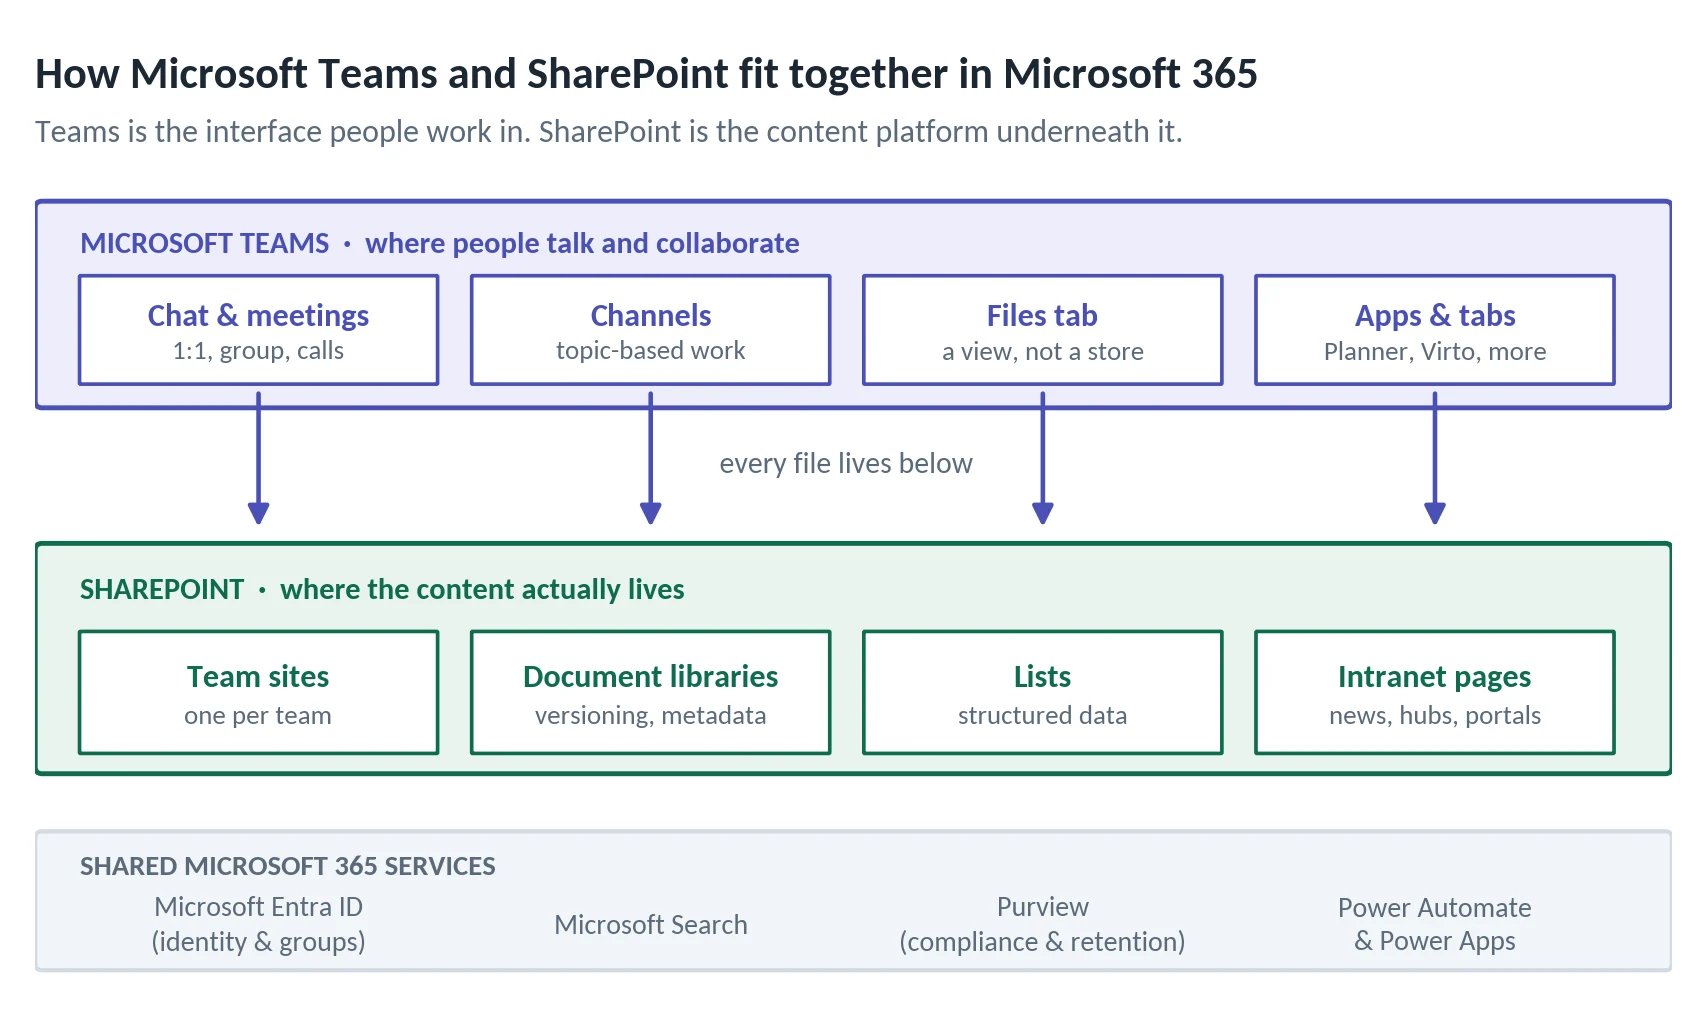Click 'Planner, Virto, more' caption
The width and height of the screenshot is (1707, 1019).
1435,351
